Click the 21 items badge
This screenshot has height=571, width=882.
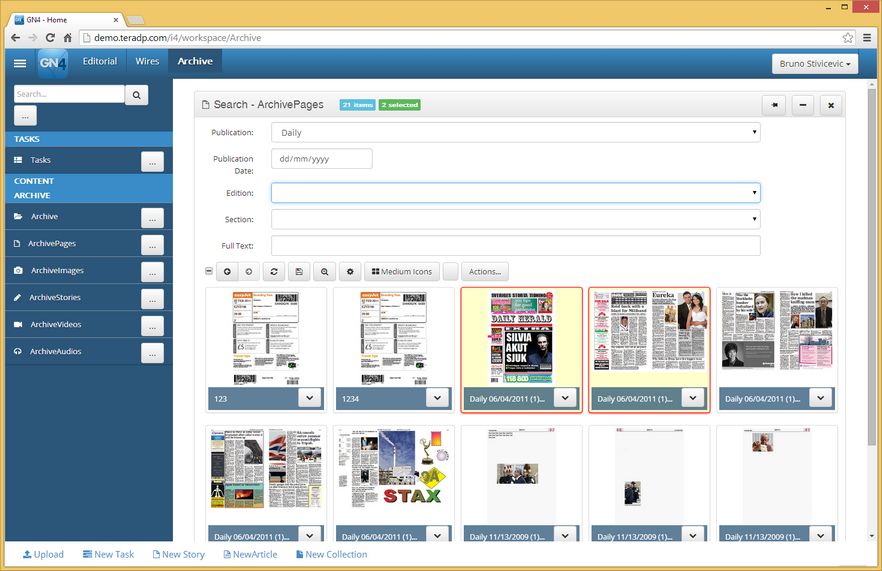tap(357, 105)
